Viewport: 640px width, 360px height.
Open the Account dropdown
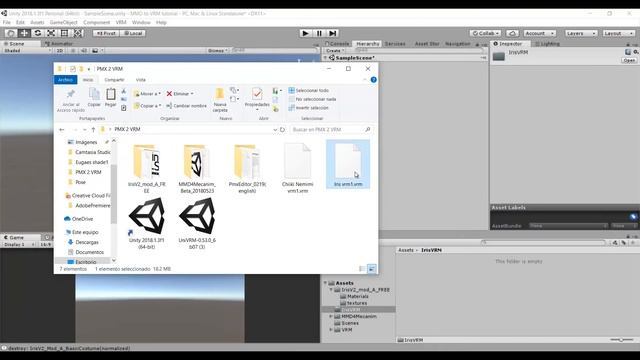click(x=540, y=33)
